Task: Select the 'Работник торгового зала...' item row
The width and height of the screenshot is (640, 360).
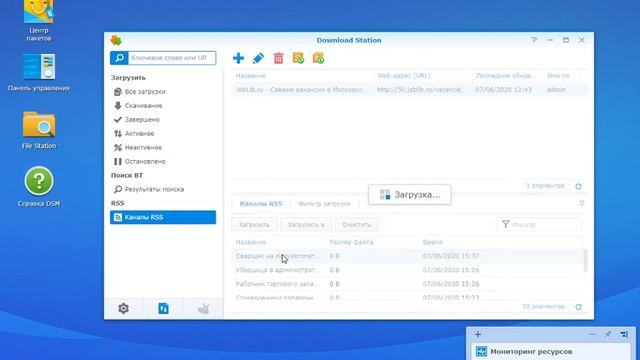Action: 407,284
